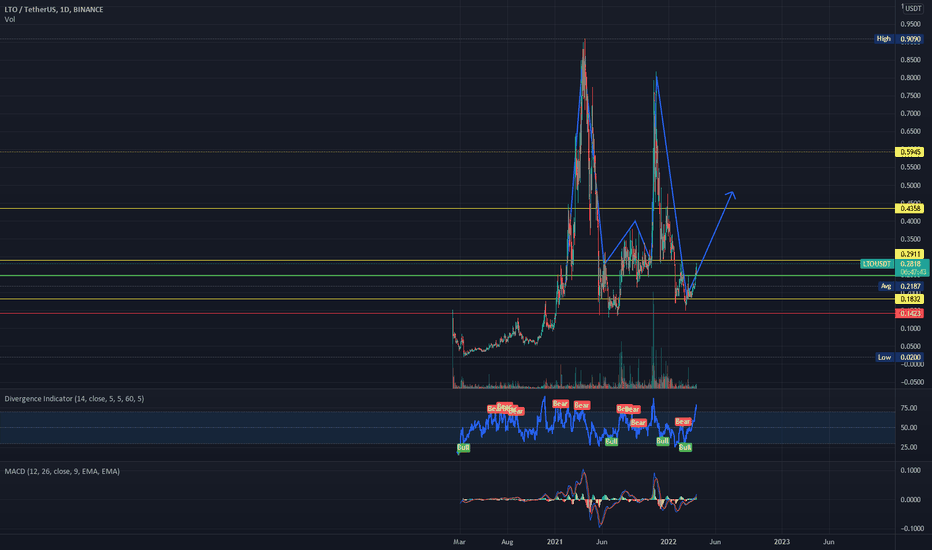Select the red horizontal line at 0.1423
The height and width of the screenshot is (550, 932).
[447, 313]
